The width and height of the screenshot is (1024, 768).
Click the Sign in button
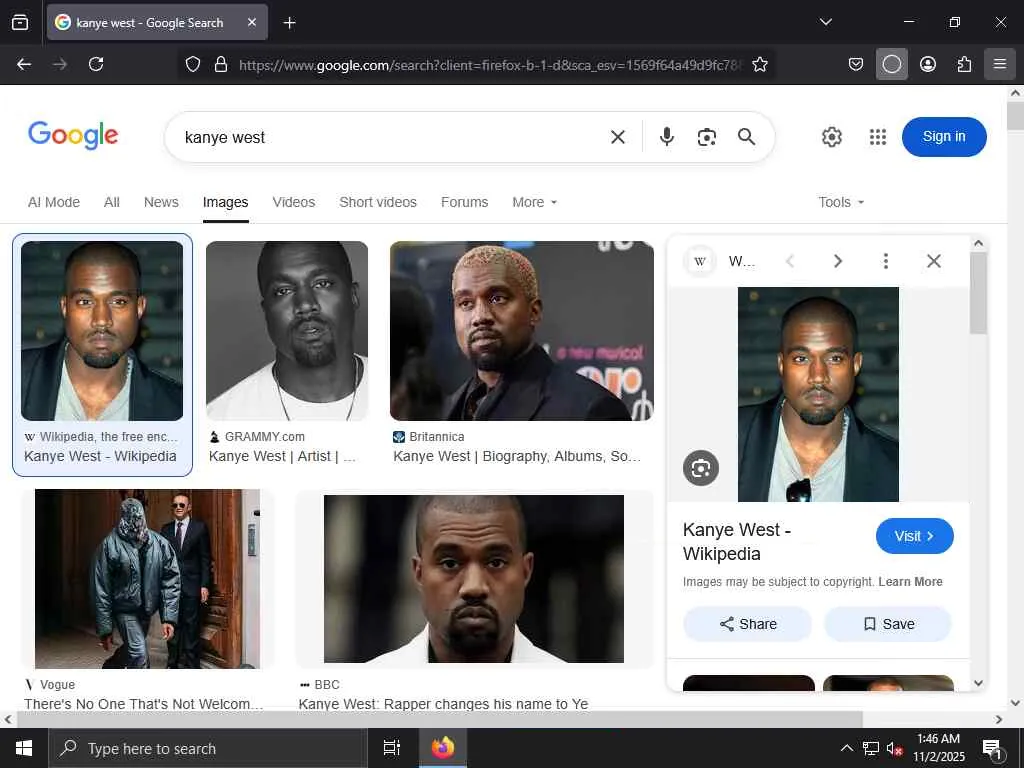click(944, 137)
